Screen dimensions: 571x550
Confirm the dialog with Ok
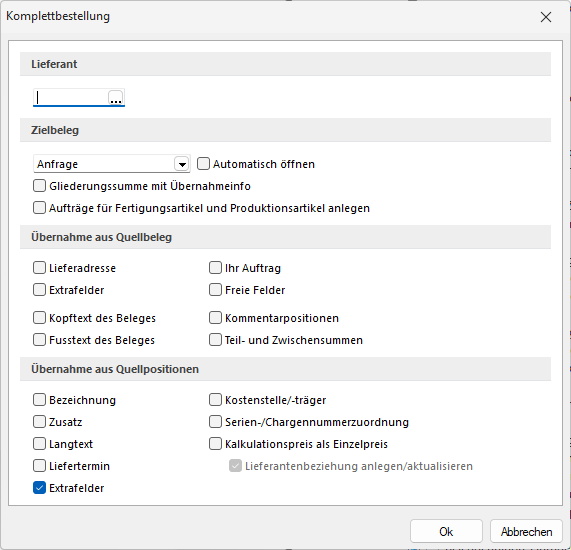(x=446, y=531)
